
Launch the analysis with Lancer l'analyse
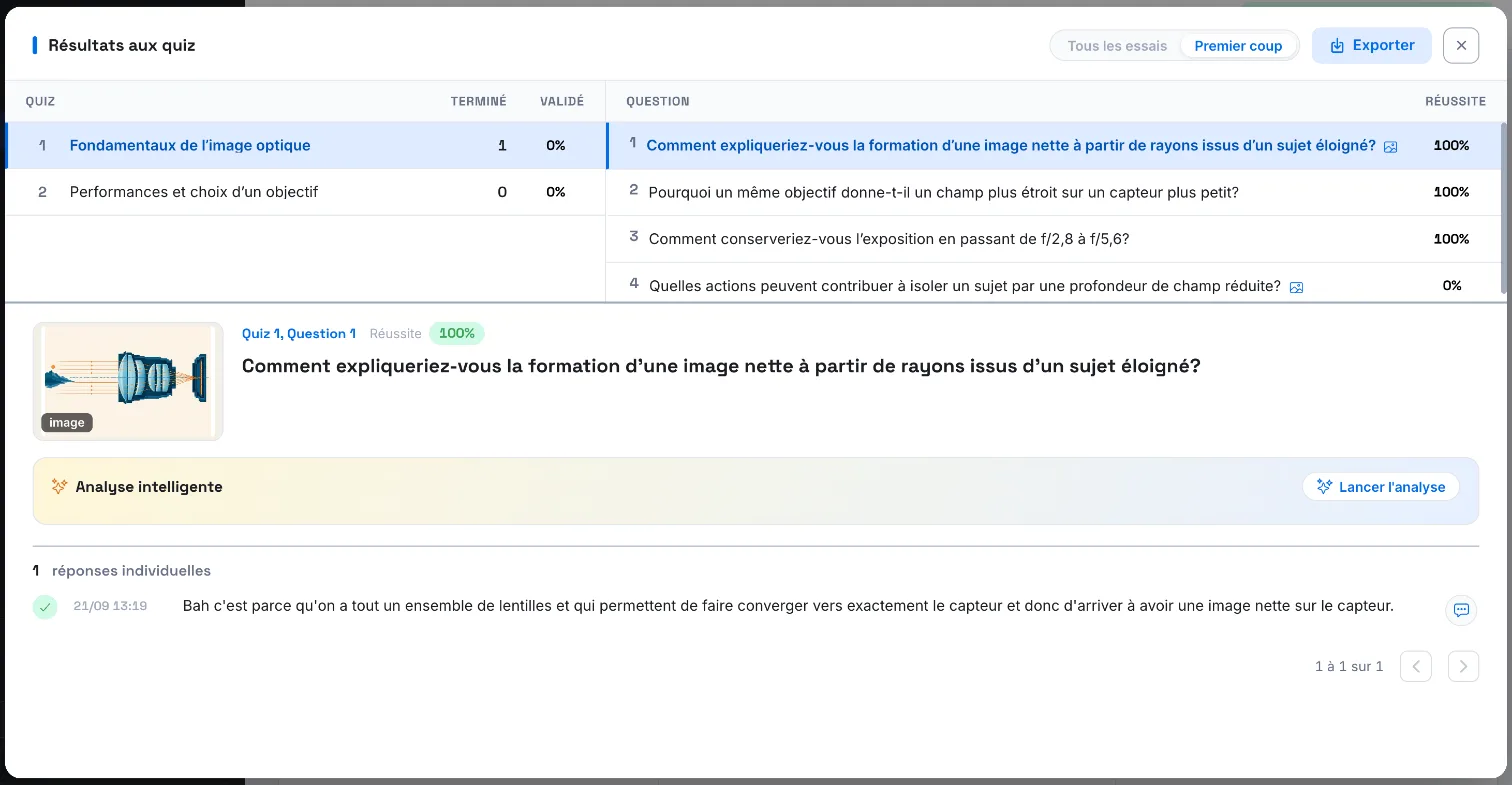coord(1380,487)
